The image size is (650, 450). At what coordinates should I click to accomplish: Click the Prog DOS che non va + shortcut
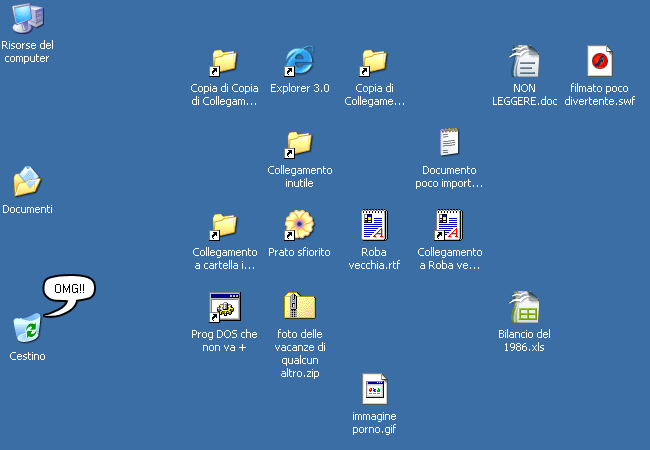(225, 307)
